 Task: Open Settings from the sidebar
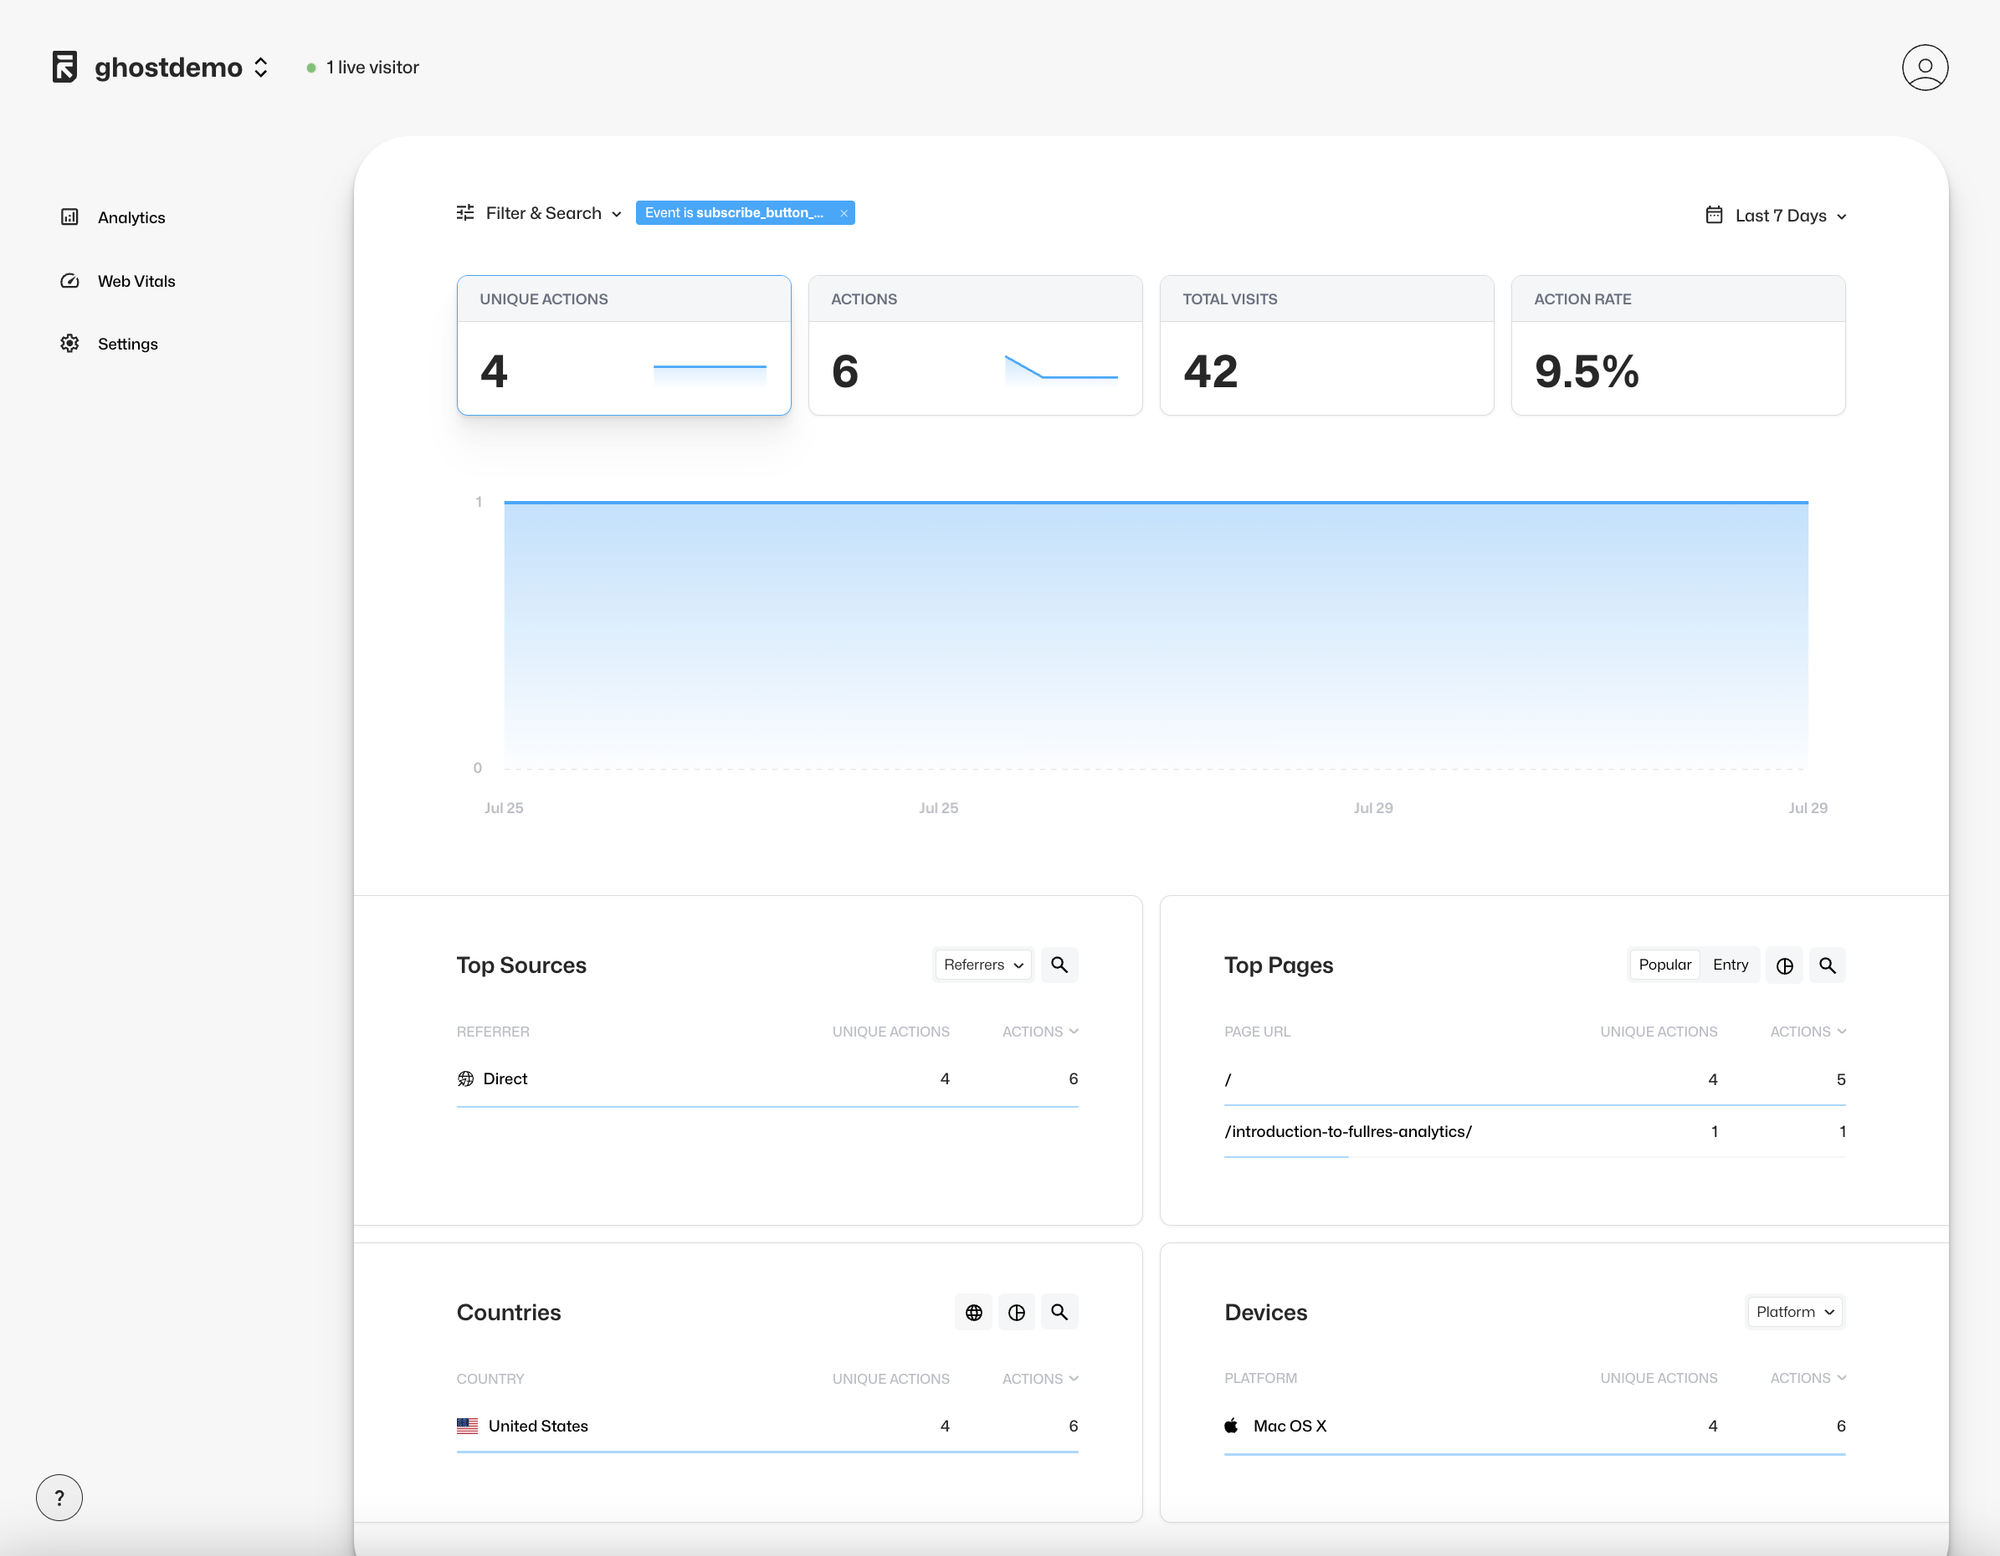click(x=127, y=344)
